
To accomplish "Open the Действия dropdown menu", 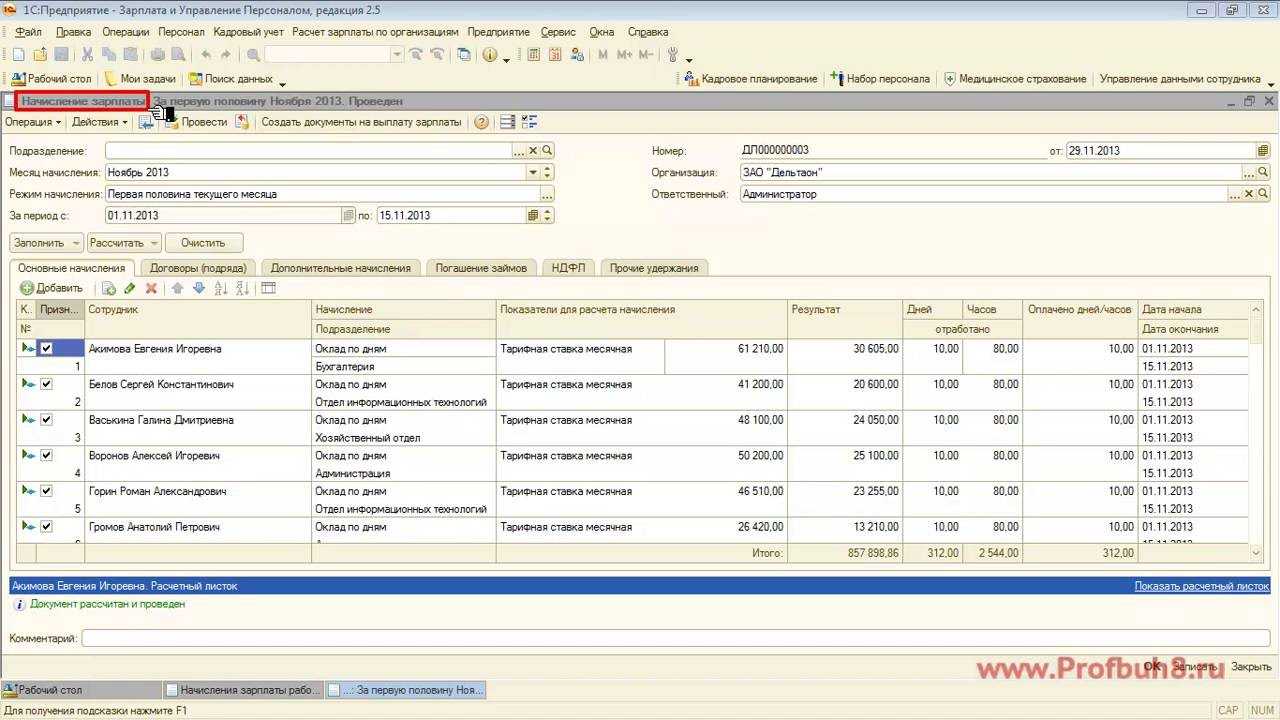I will [99, 122].
